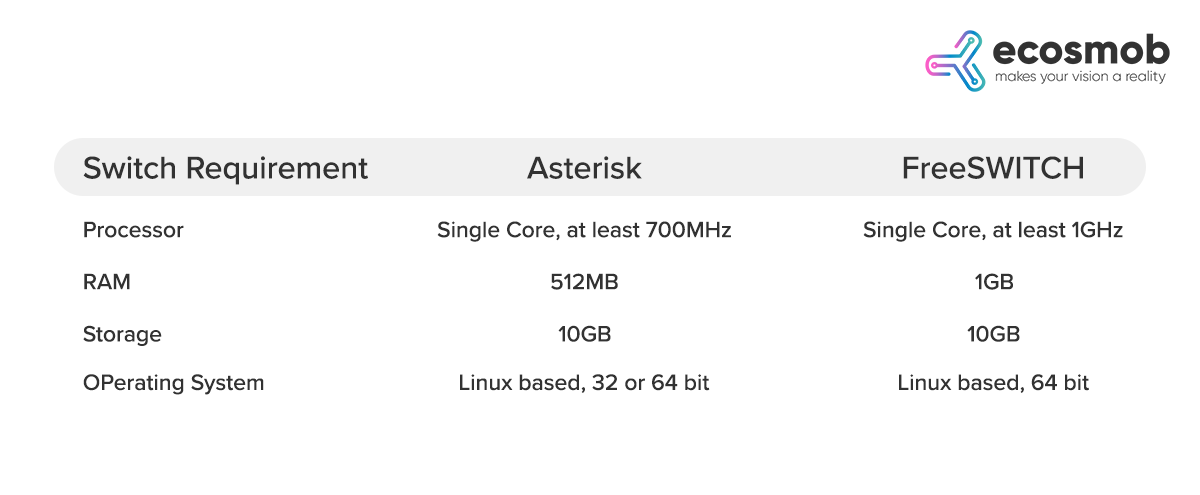This screenshot has height=495, width=1200.
Task: Click the "RAM" row label
Action: coord(107,282)
